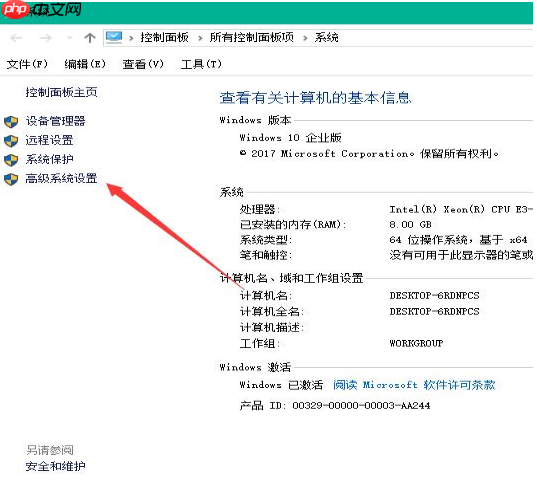
Task: Open 设备管理器 link
Action: (55, 121)
